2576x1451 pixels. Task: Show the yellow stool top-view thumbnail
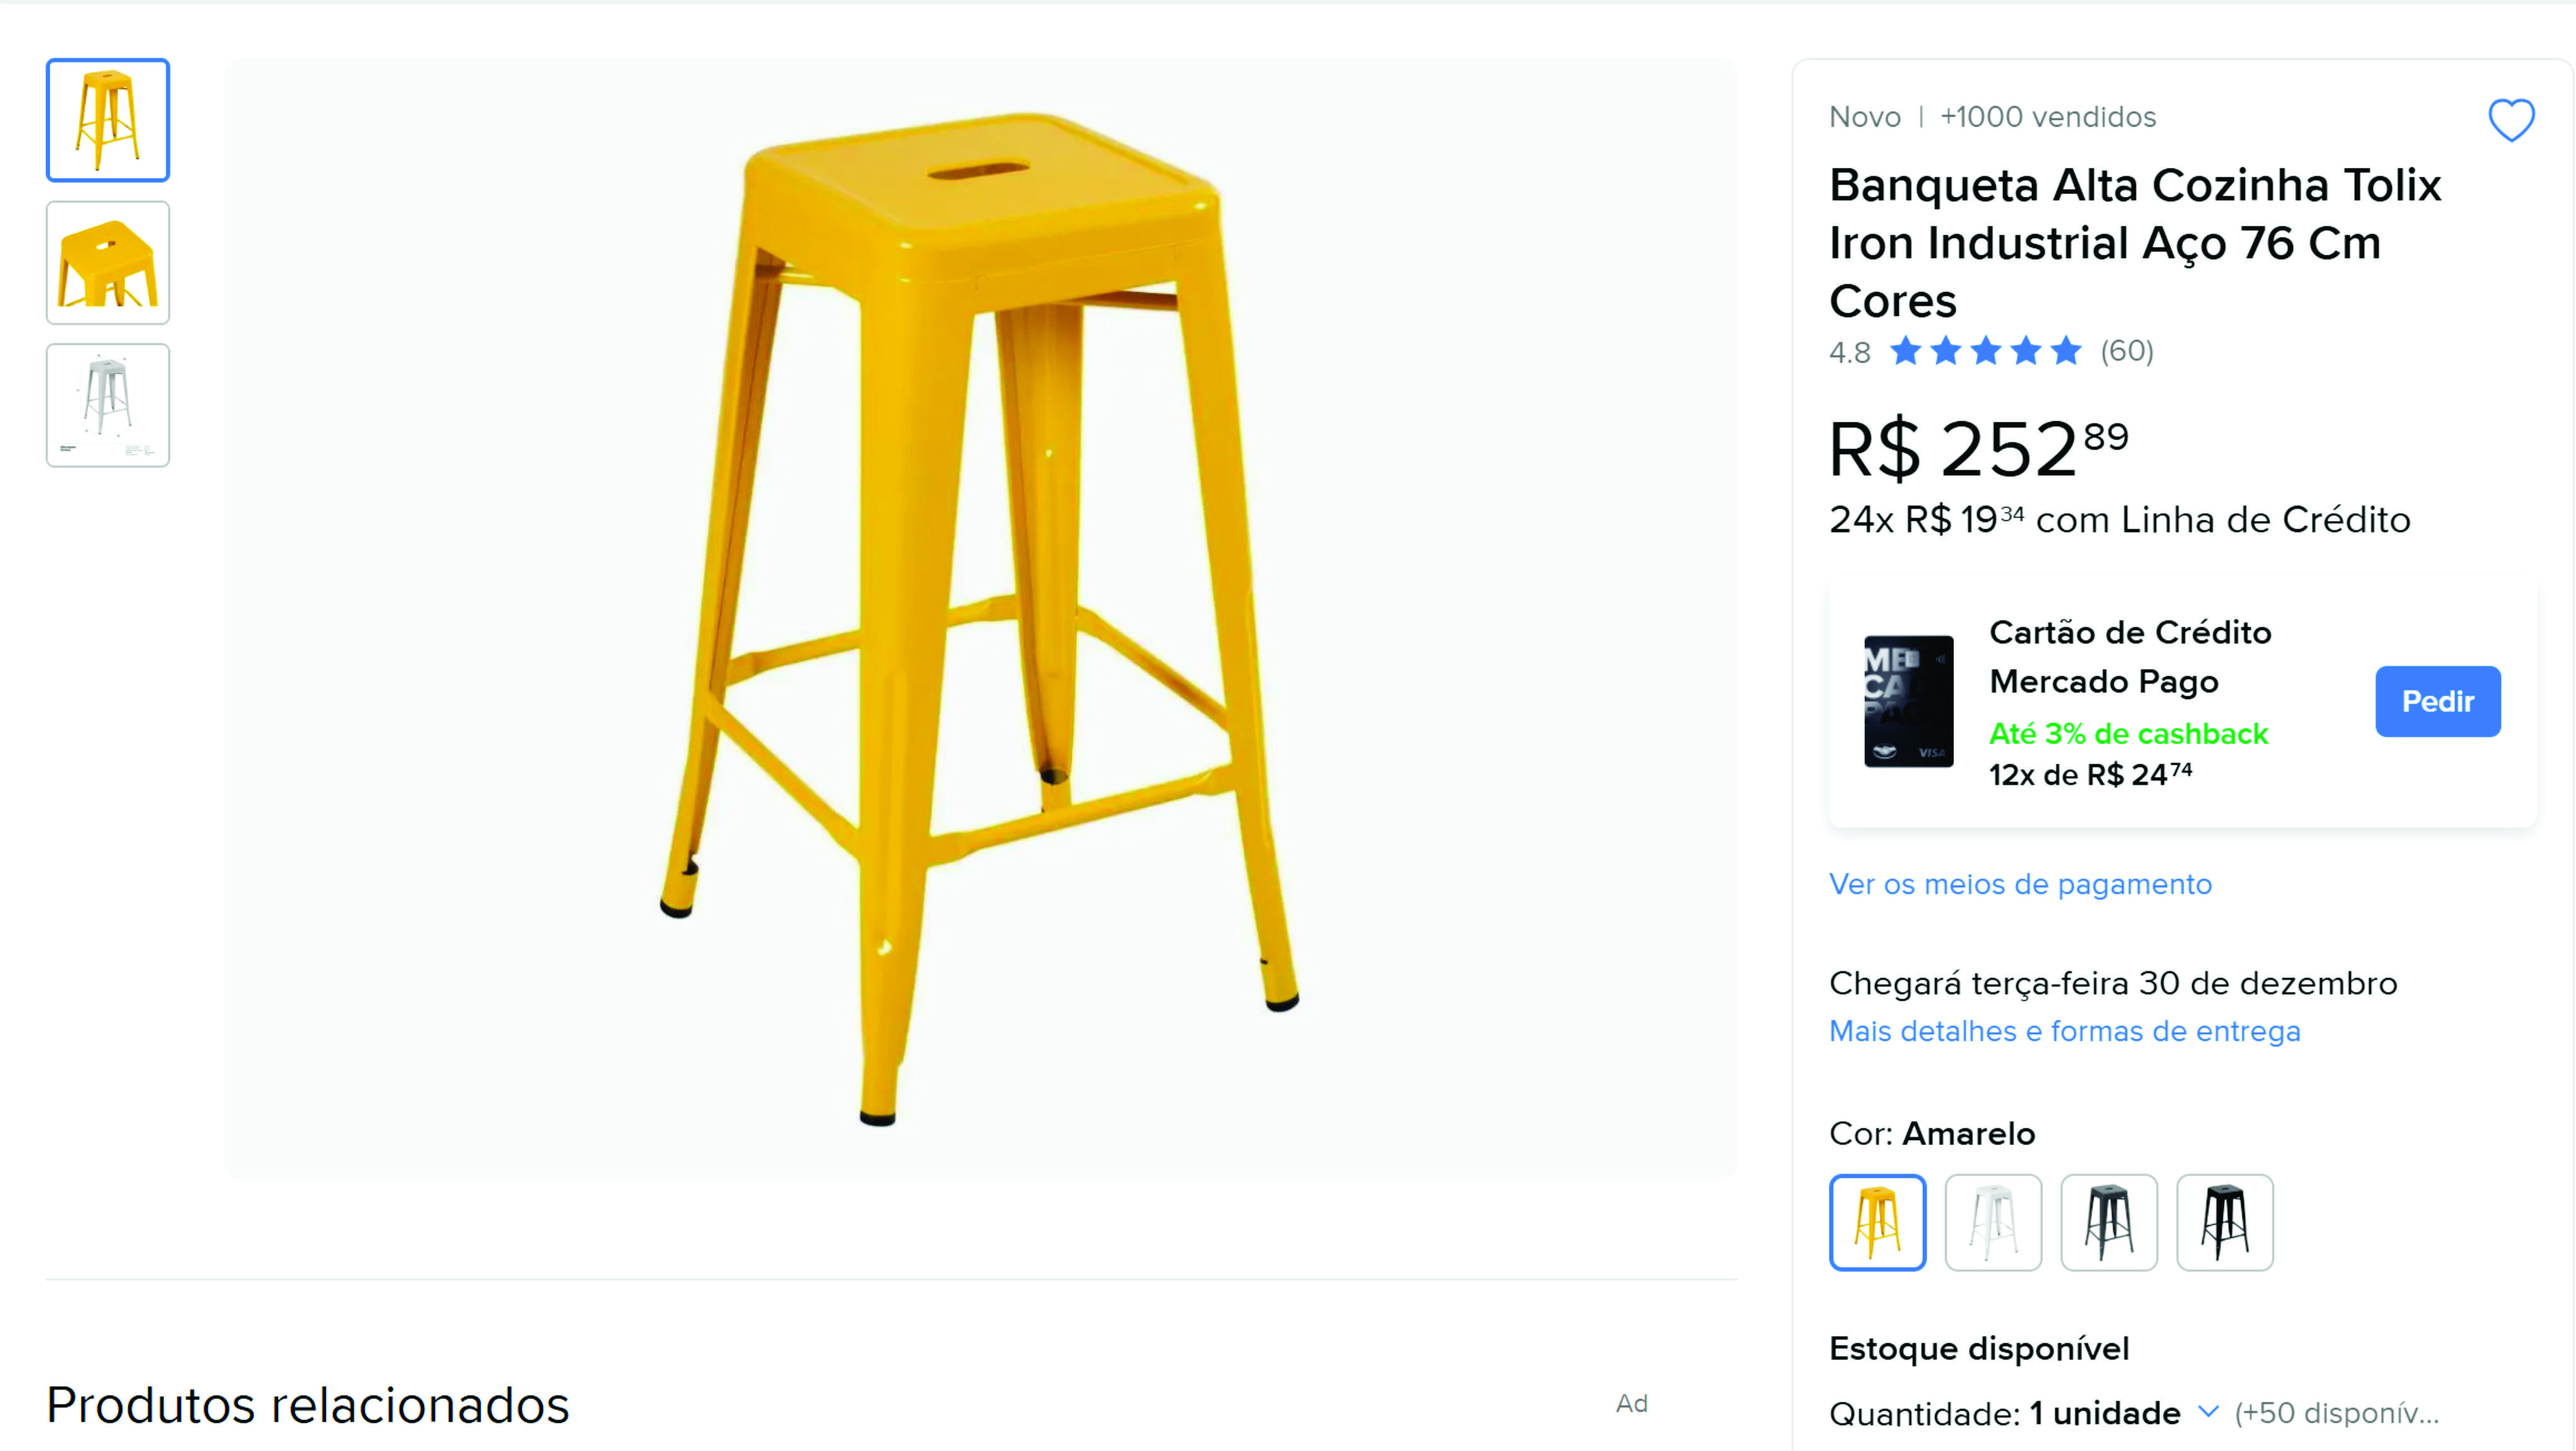pyautogui.click(x=108, y=263)
